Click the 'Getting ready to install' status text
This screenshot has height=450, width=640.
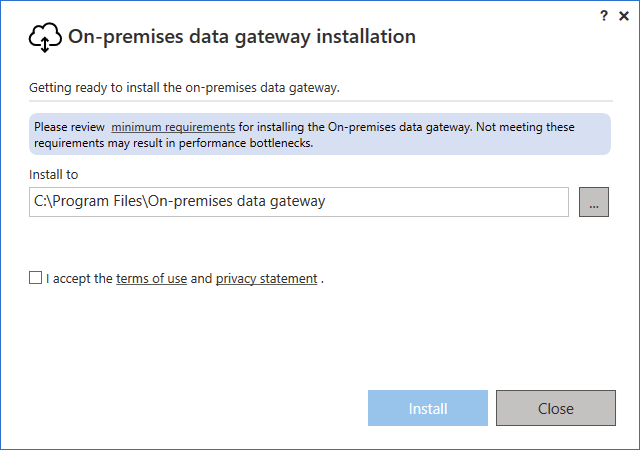pos(184,88)
